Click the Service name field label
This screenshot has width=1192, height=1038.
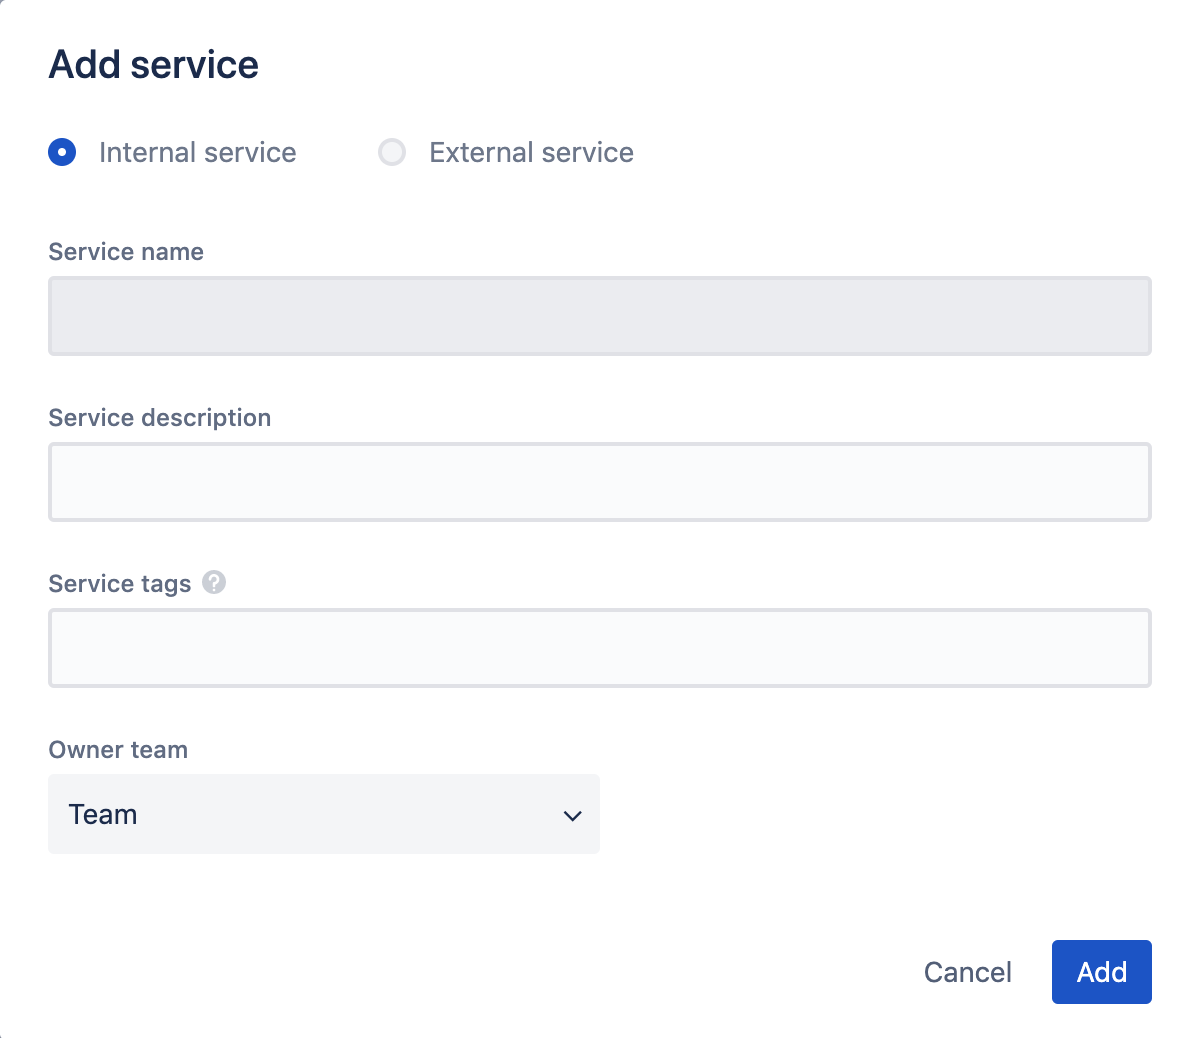point(126,252)
